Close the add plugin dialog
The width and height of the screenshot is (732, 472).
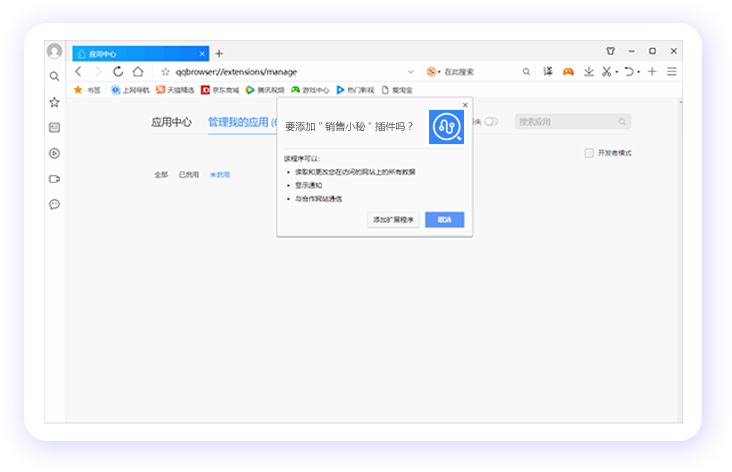pyautogui.click(x=465, y=105)
